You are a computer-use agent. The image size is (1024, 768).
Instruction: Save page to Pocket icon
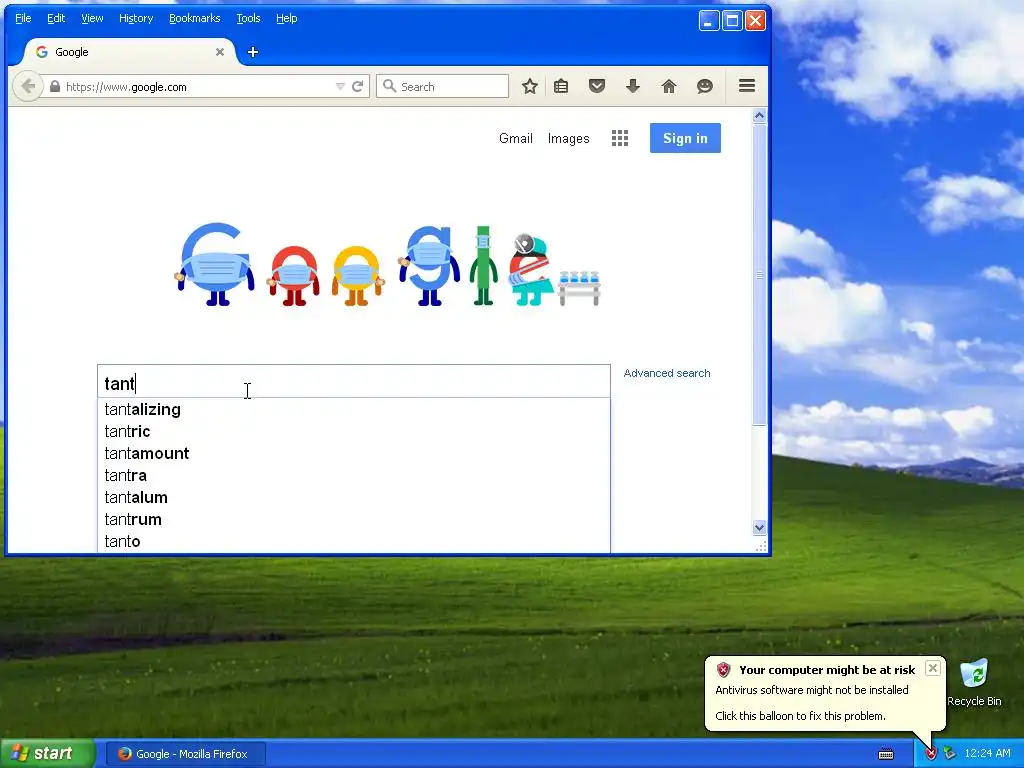click(597, 86)
